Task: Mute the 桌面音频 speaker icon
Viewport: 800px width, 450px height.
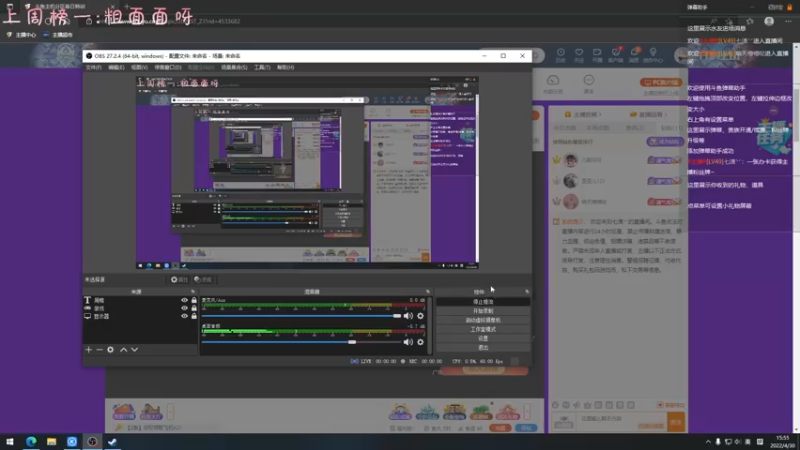Action: point(408,342)
